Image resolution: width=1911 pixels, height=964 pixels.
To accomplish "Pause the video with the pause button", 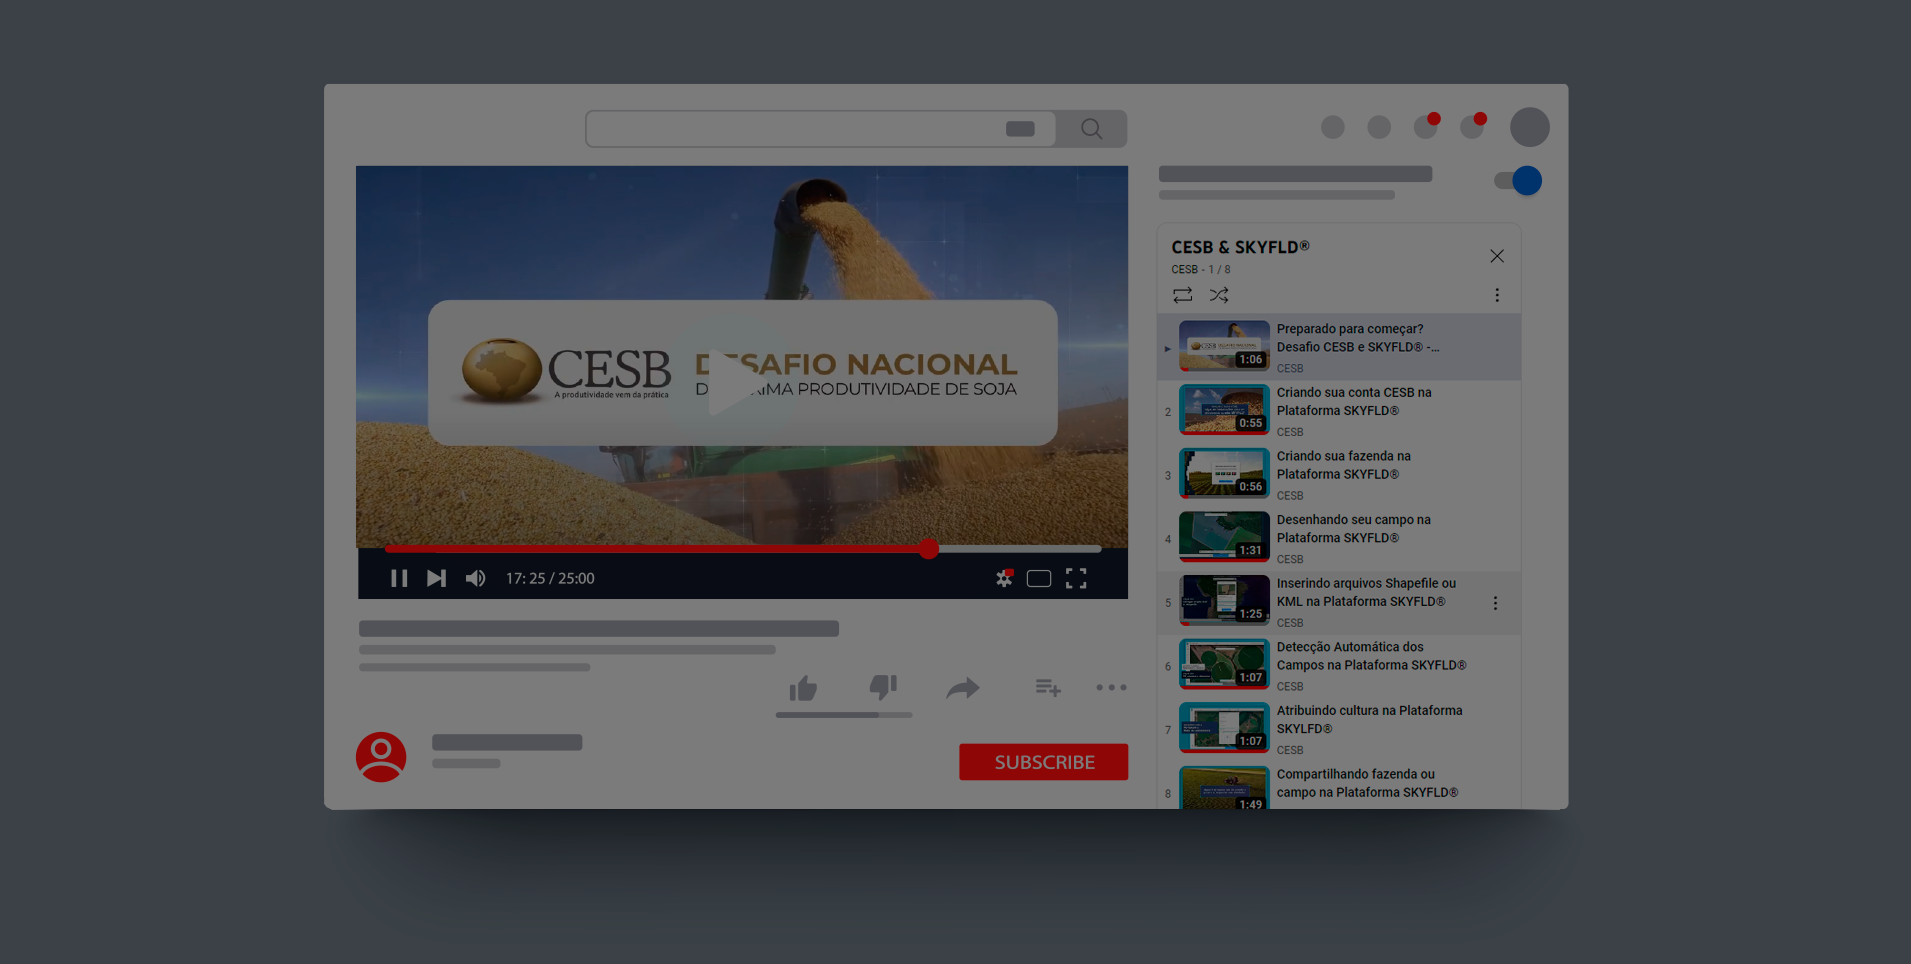I will click(399, 578).
